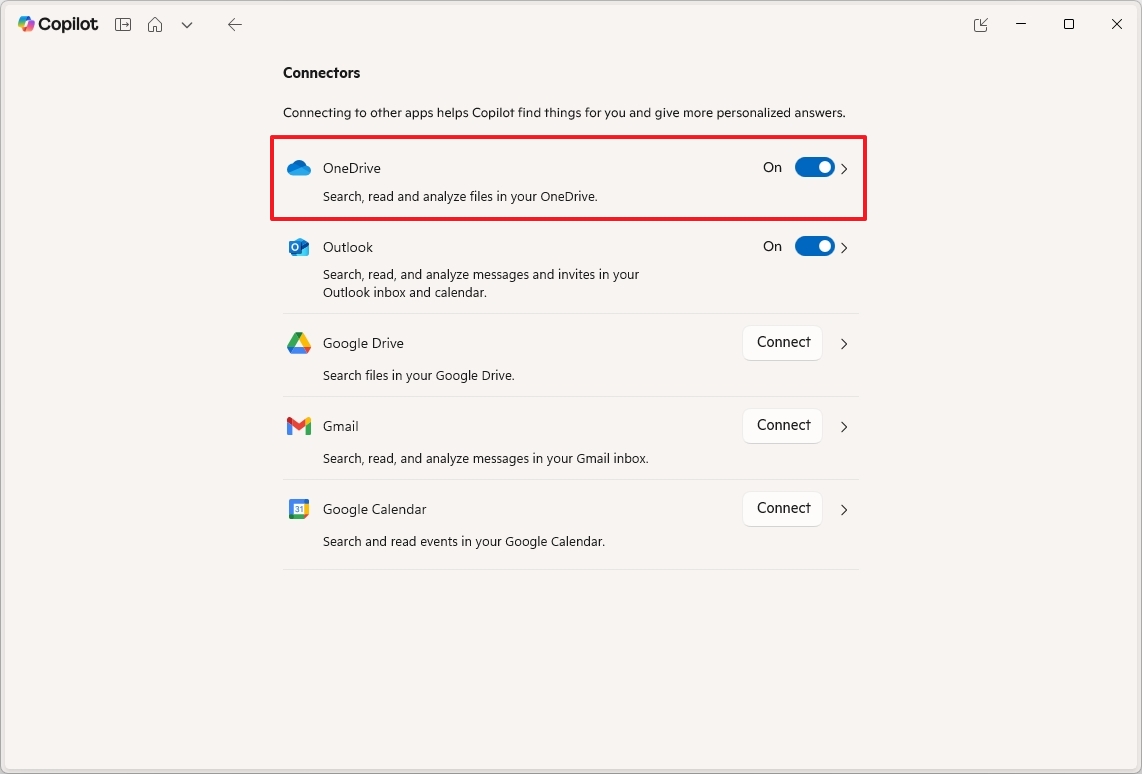Click the back arrow button
The height and width of the screenshot is (774, 1142).
pyautogui.click(x=235, y=25)
